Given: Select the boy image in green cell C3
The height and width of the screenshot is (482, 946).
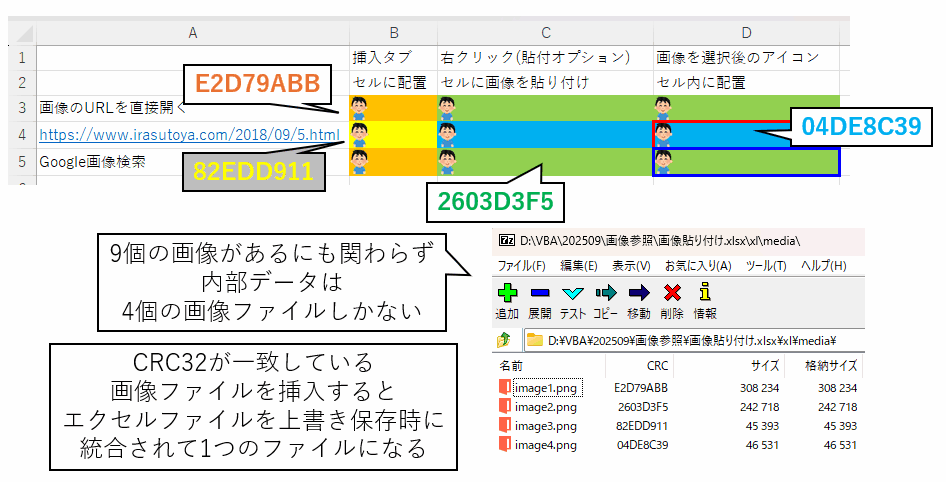Looking at the screenshot, I should click(x=447, y=108).
